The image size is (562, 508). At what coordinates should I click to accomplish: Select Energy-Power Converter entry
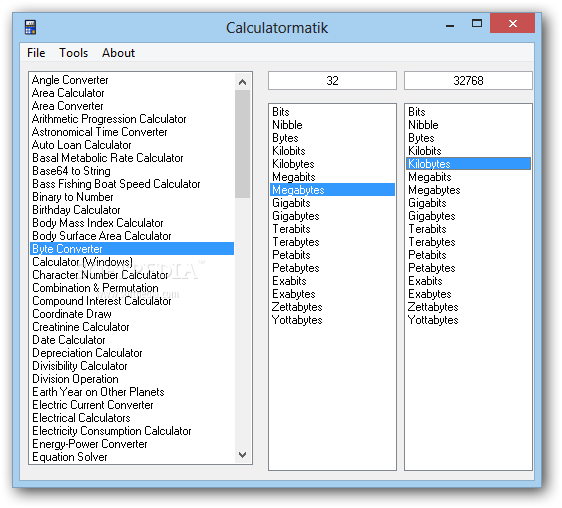tap(132, 443)
